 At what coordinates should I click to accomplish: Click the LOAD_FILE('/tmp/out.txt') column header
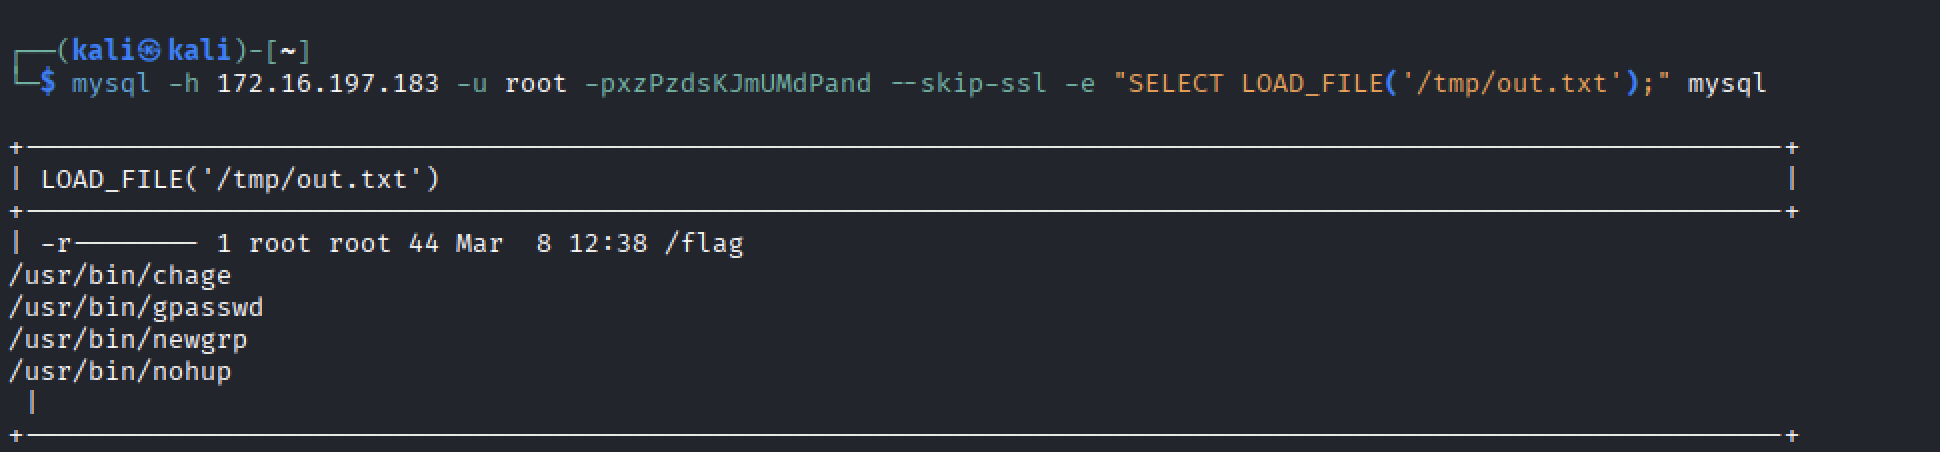pos(240,180)
